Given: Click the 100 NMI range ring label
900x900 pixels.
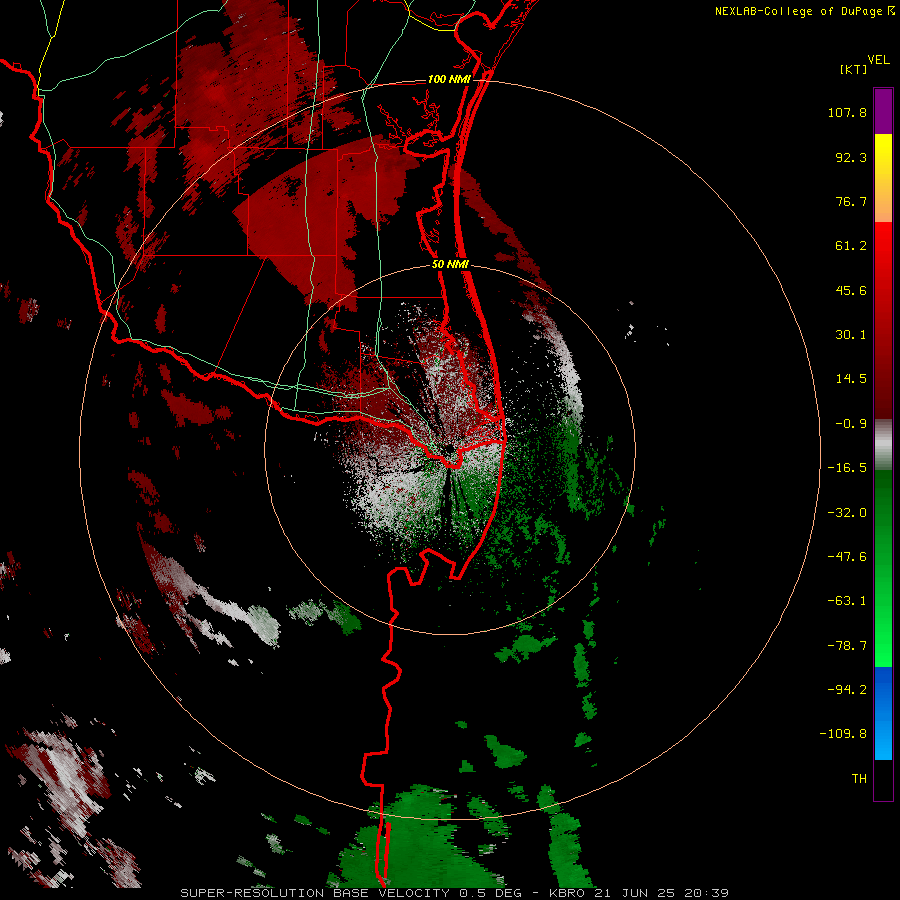Looking at the screenshot, I should pos(449,79).
